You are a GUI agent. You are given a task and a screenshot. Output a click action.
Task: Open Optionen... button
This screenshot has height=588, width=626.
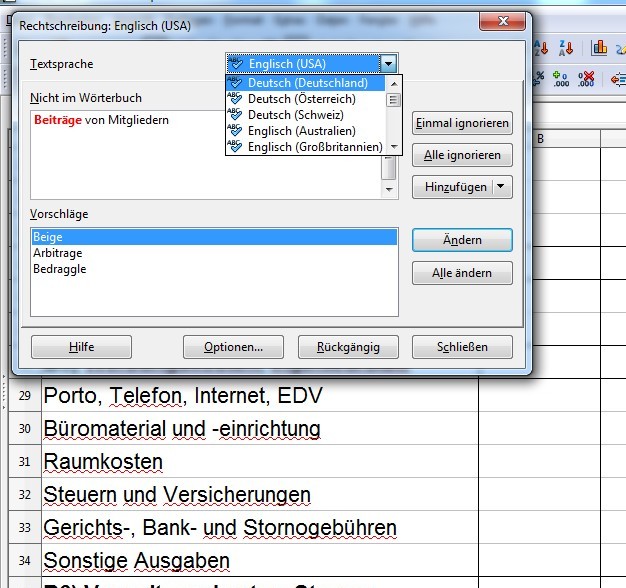(x=234, y=347)
